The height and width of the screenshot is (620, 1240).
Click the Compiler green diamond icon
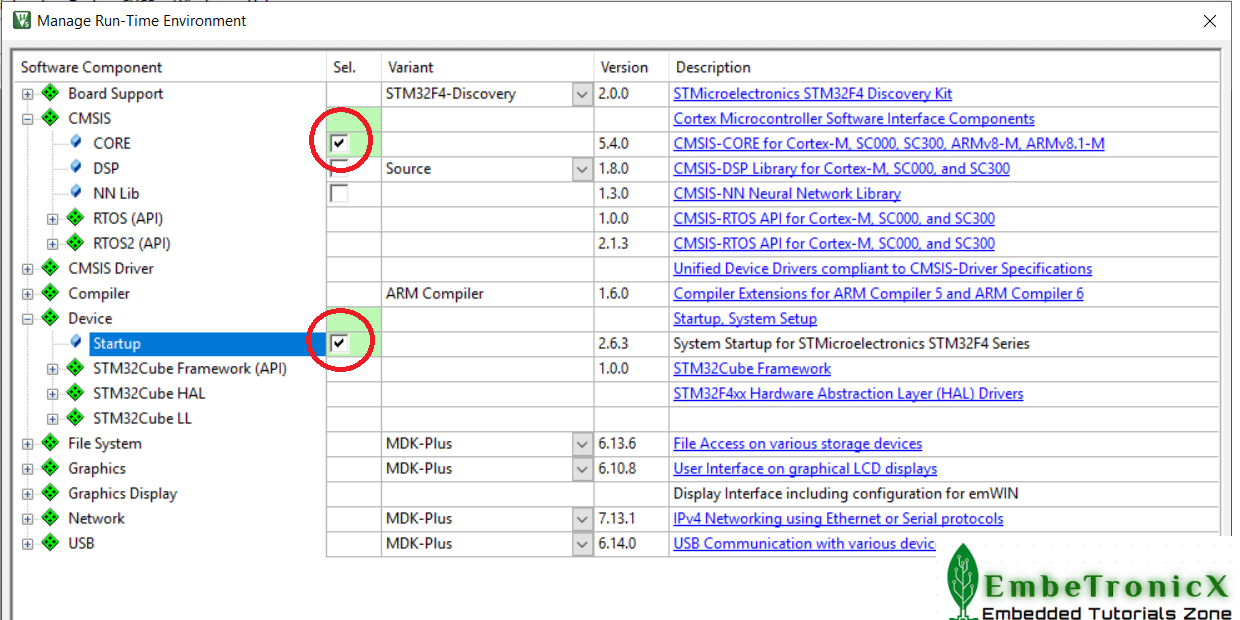[x=51, y=293]
